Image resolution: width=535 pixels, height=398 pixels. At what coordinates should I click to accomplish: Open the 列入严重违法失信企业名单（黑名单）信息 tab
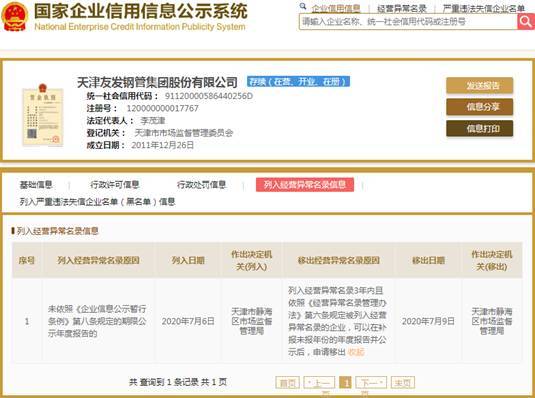97,202
